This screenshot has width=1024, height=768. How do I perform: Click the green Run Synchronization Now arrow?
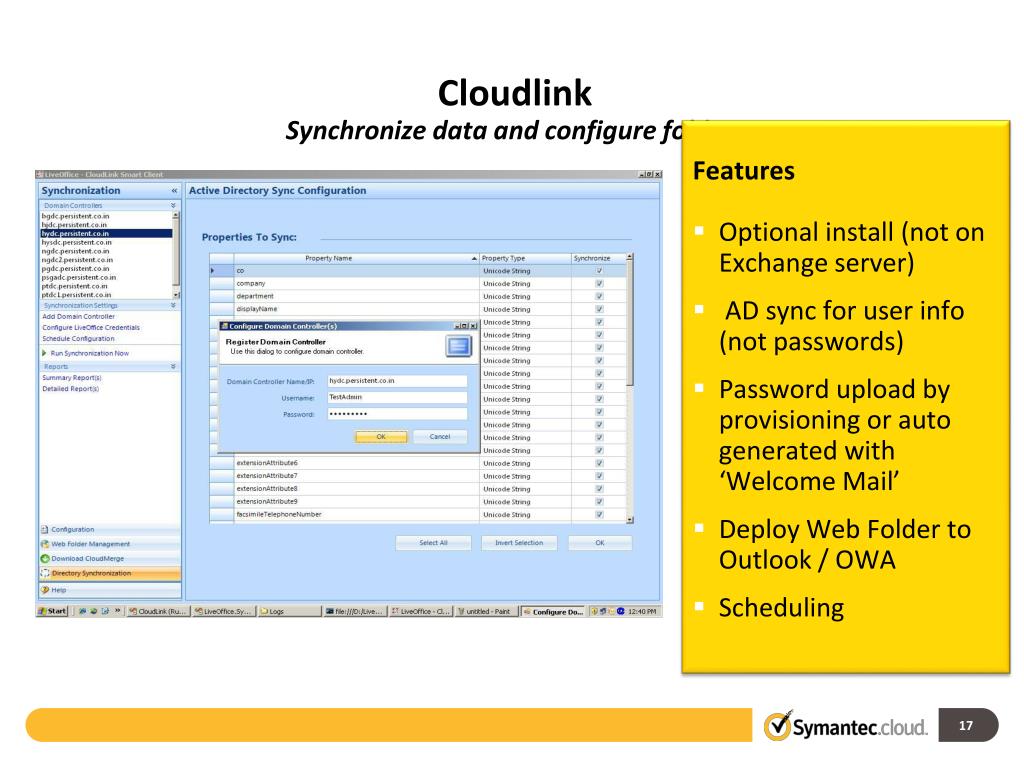tap(44, 353)
